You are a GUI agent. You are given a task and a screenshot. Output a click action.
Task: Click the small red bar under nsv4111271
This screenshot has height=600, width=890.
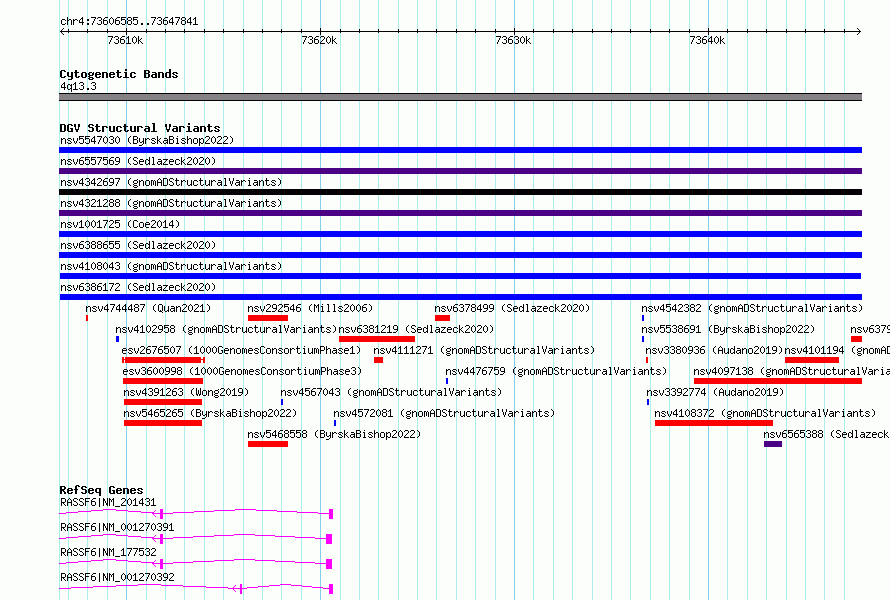point(379,360)
